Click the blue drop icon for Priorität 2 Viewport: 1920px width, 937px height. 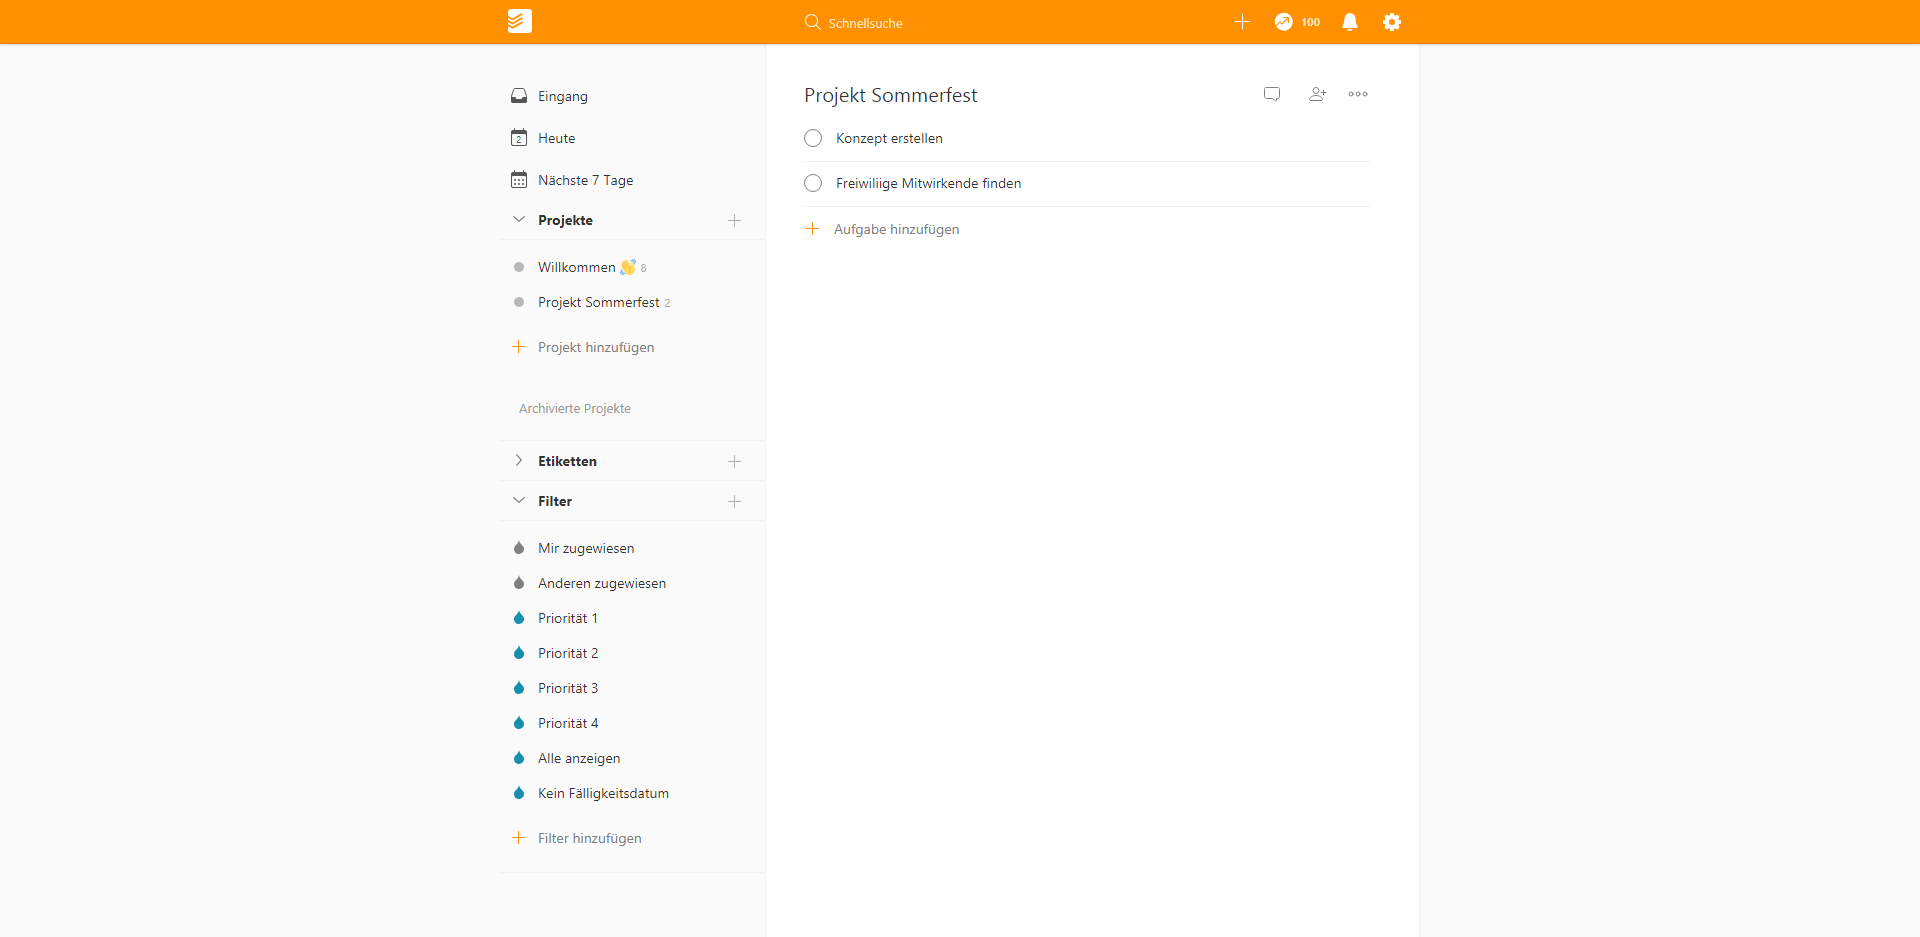pos(519,653)
